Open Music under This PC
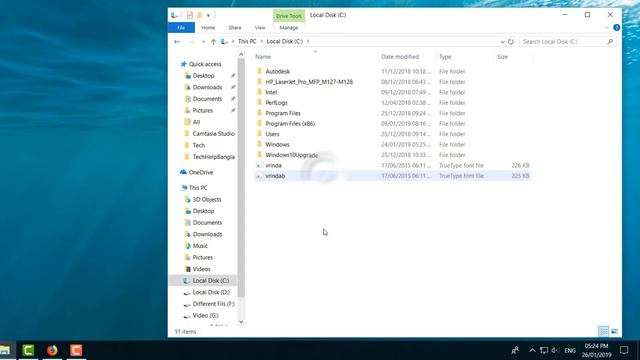640x360 pixels. click(200, 246)
